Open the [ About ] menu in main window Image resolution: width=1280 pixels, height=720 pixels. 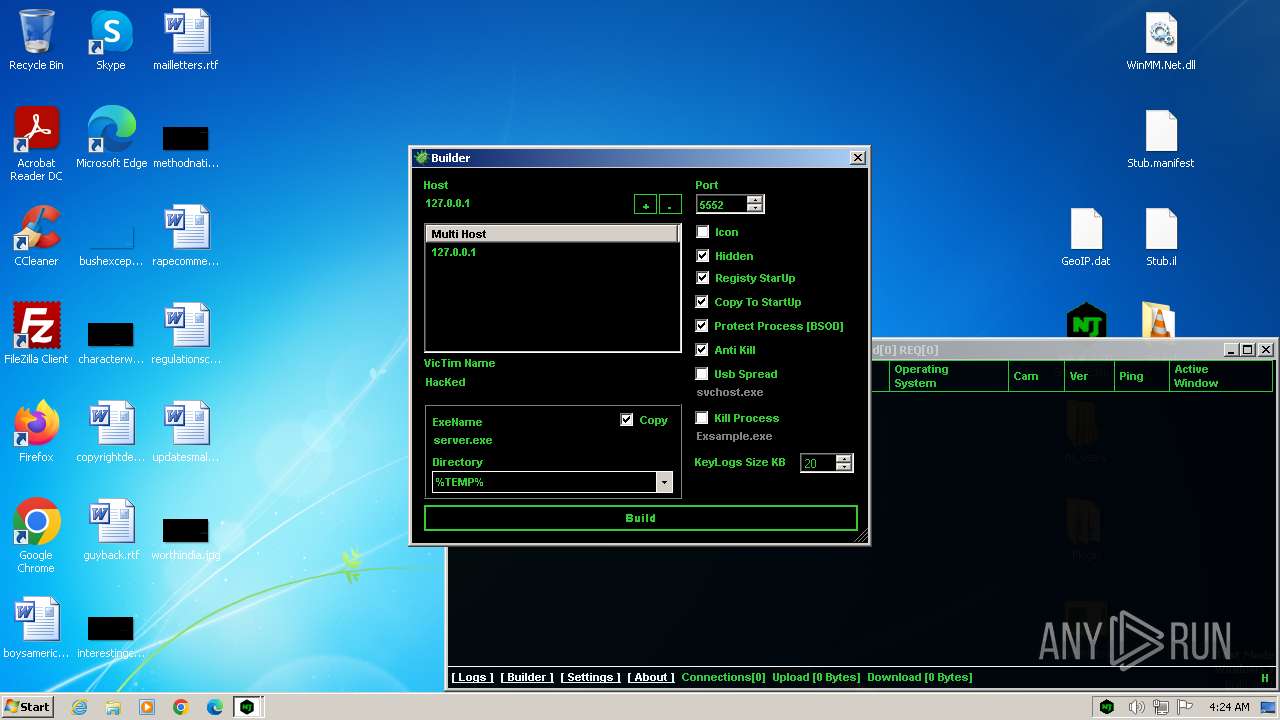pos(651,677)
